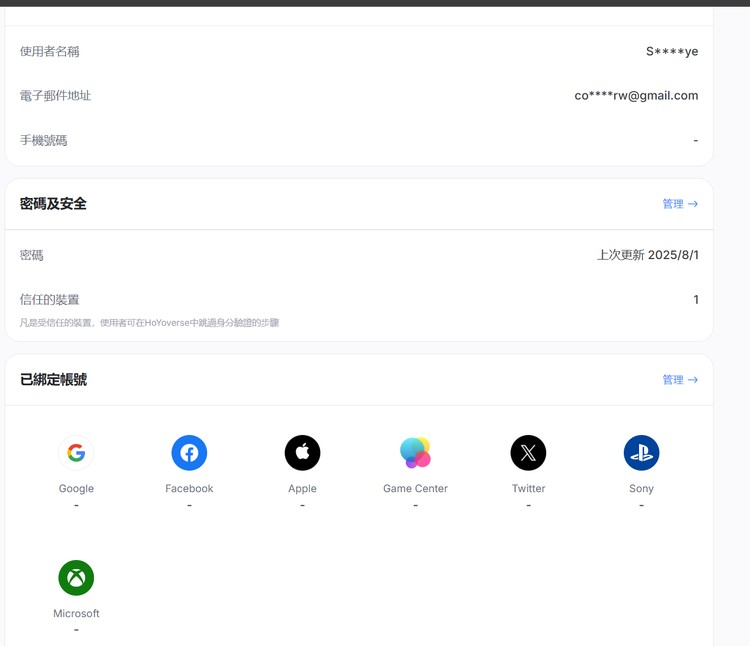Click the 電子郵件地址 field label
The width and height of the screenshot is (750, 646).
56,96
